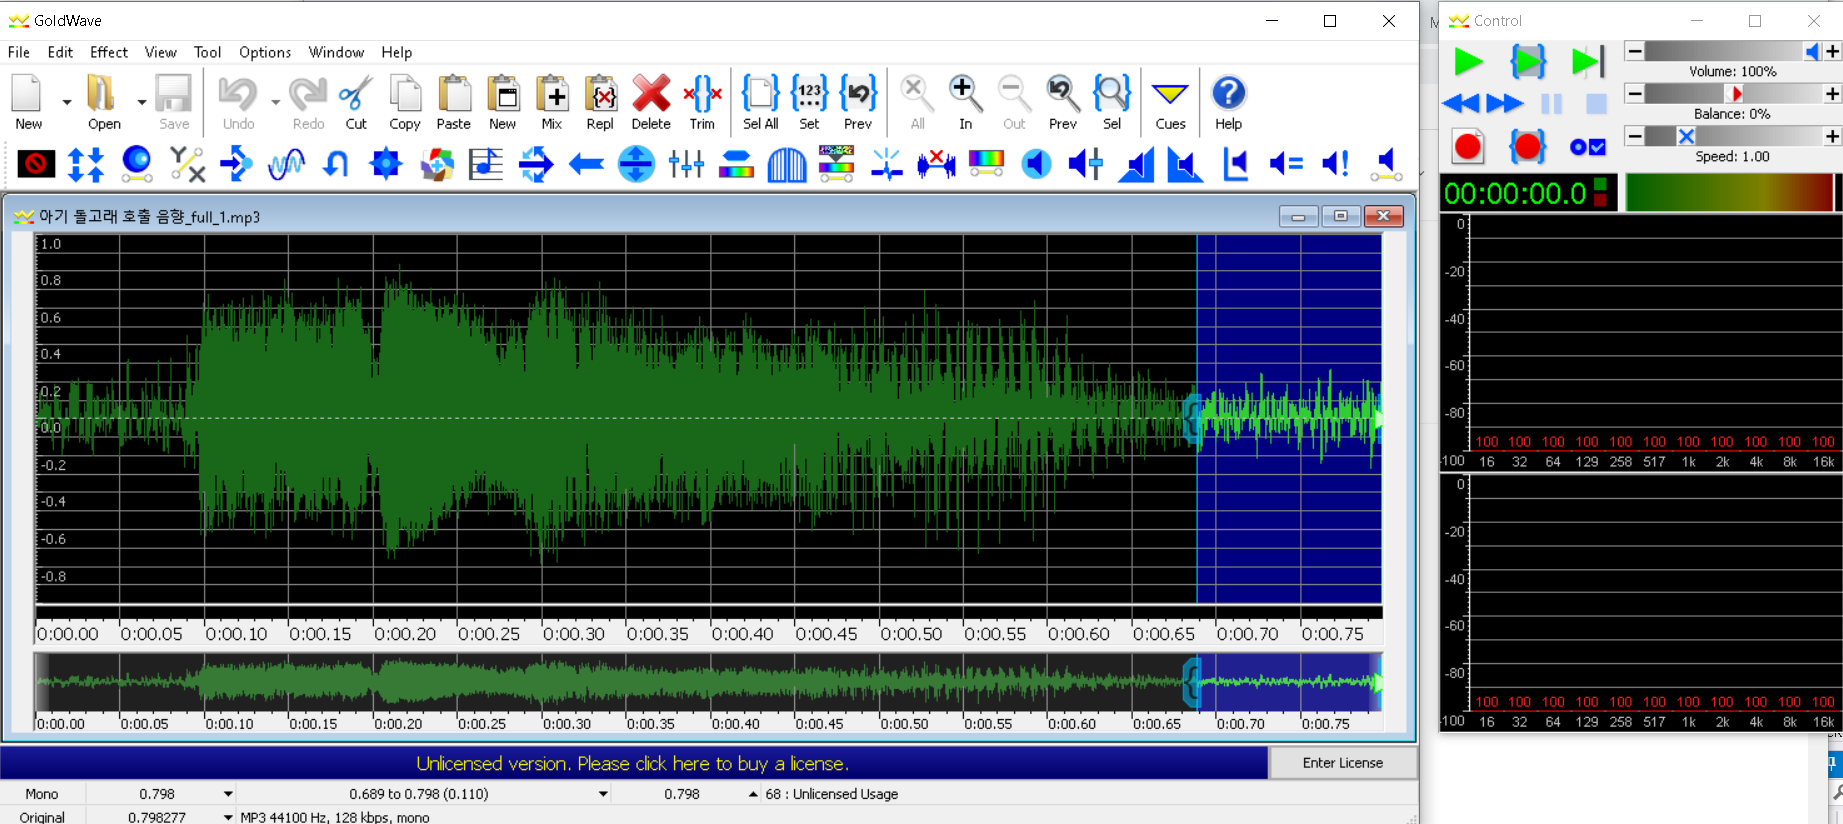This screenshot has height=824, width=1843.
Task: Open the Auto Gain round speaker icon
Action: tap(1036, 163)
